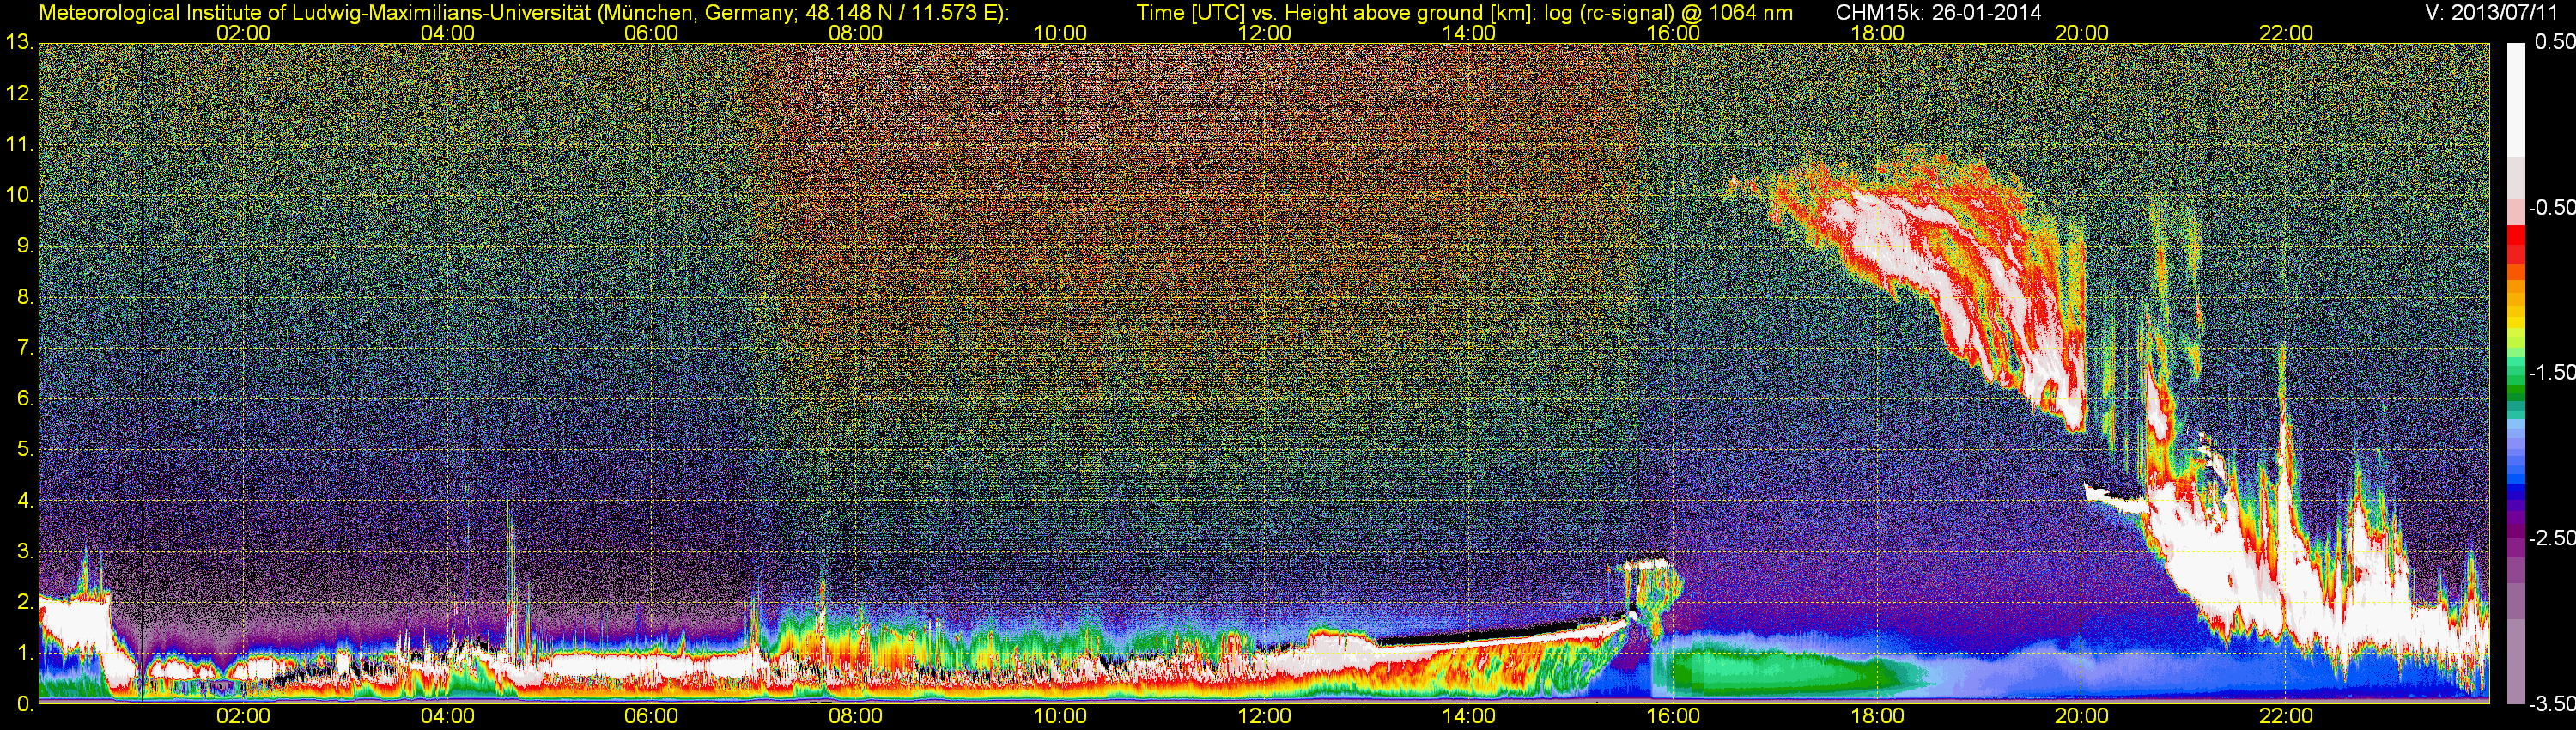Image resolution: width=2576 pixels, height=730 pixels.
Task: Click the 06:00 label on the bottom time axis
Action: pyautogui.click(x=651, y=716)
